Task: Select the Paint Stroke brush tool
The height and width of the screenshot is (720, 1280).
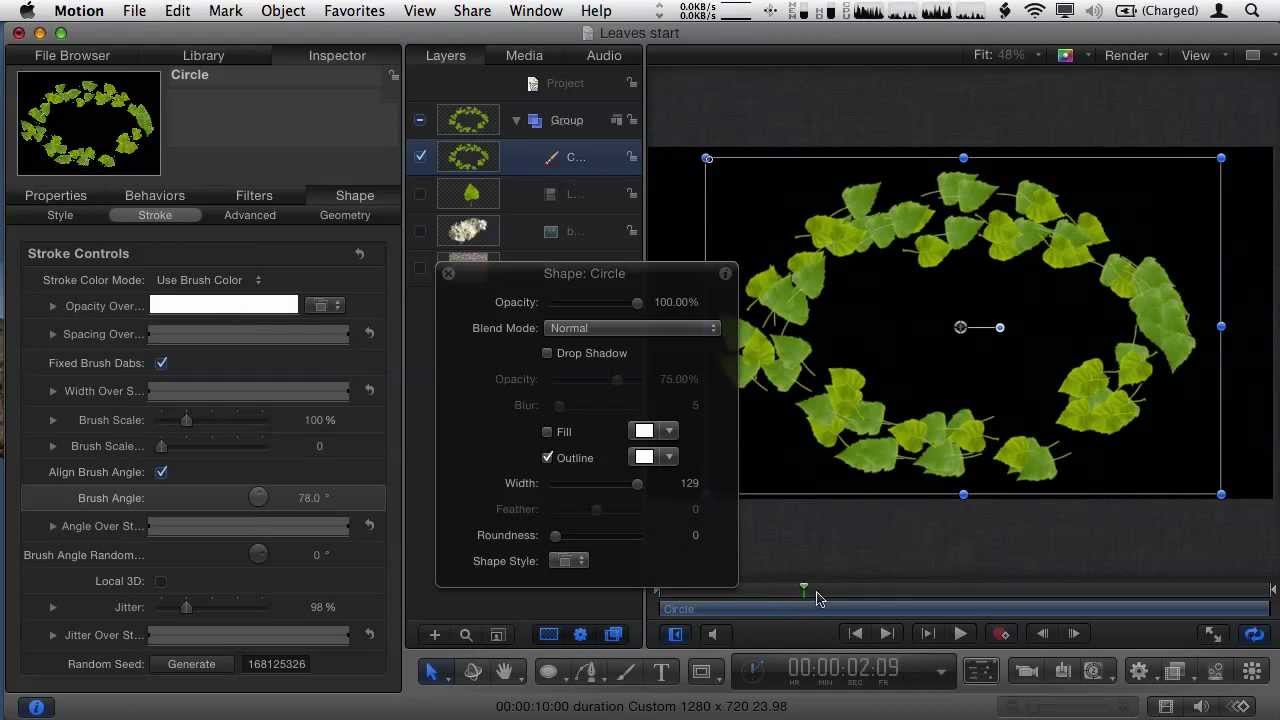Action: 626,672
